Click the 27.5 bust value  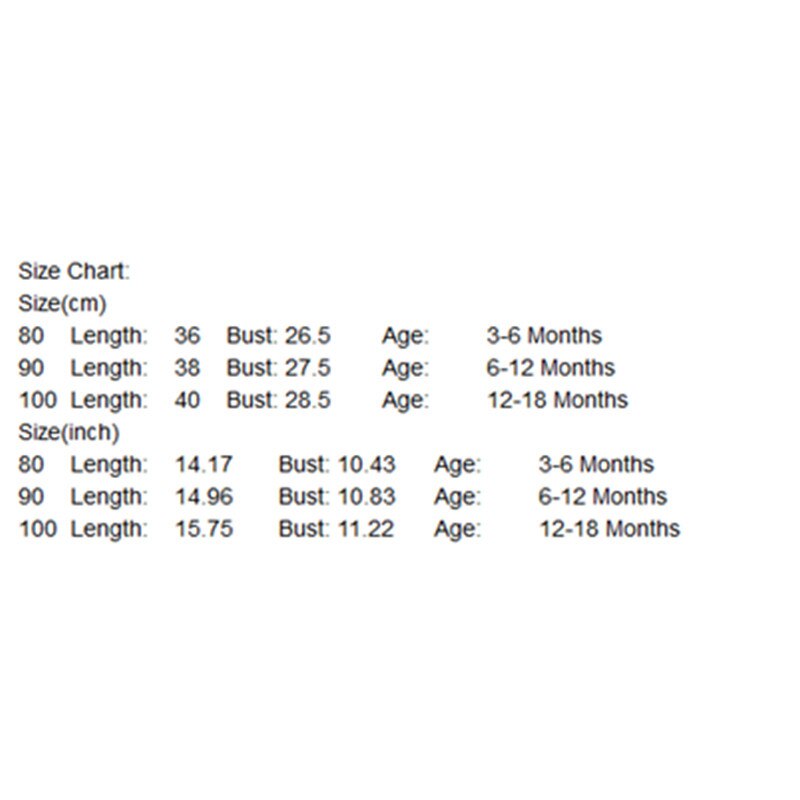click(x=308, y=368)
